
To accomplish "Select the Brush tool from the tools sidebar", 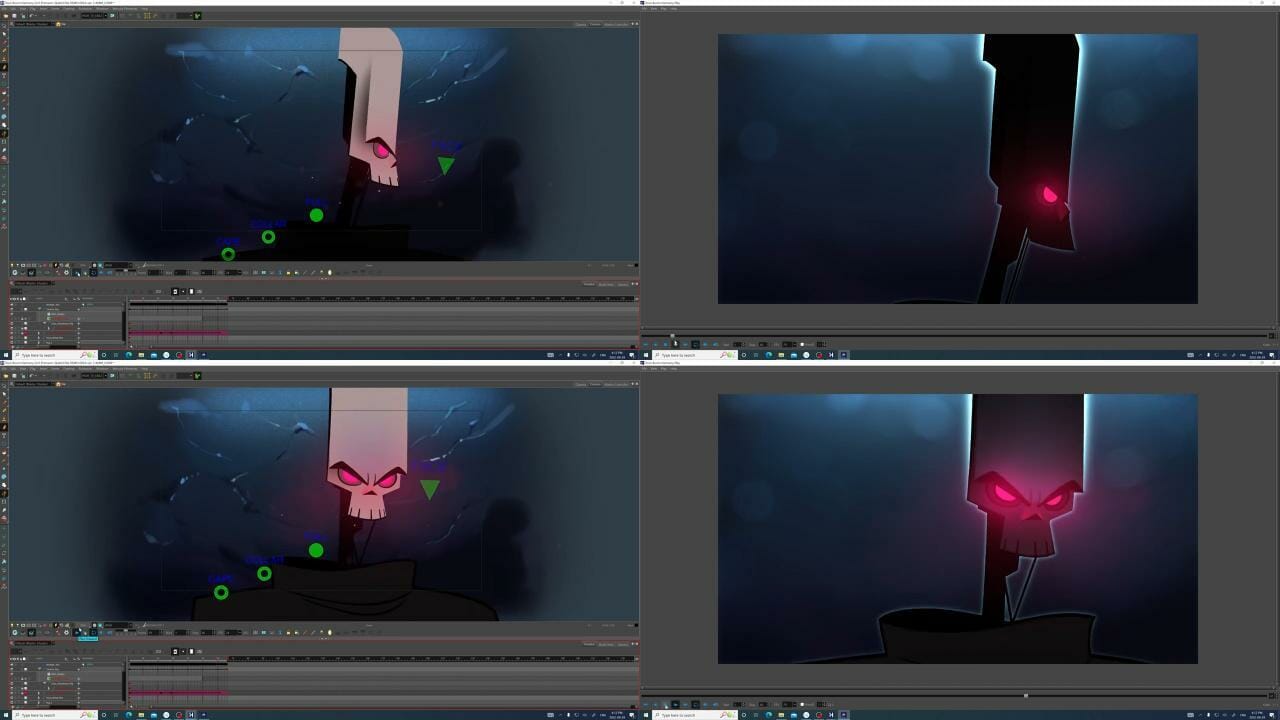I will pyautogui.click(x=6, y=68).
